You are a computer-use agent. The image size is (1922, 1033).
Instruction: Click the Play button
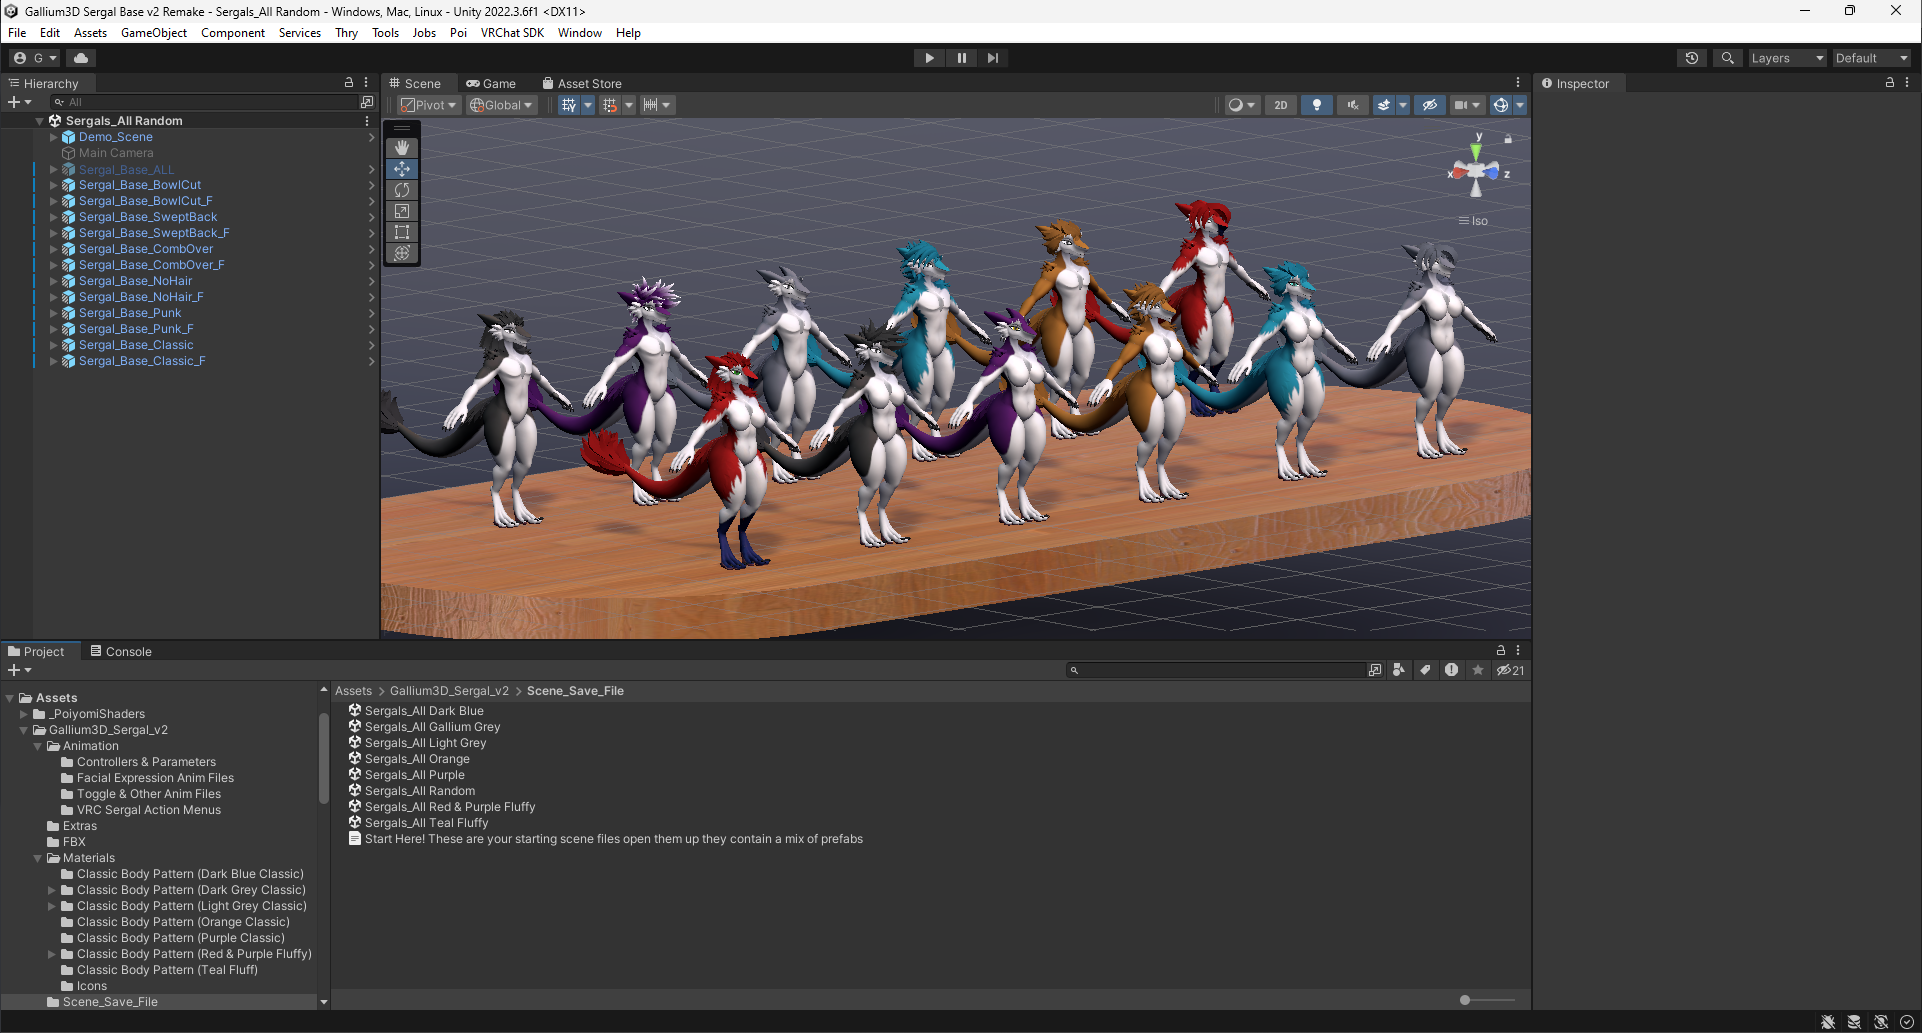click(x=929, y=58)
